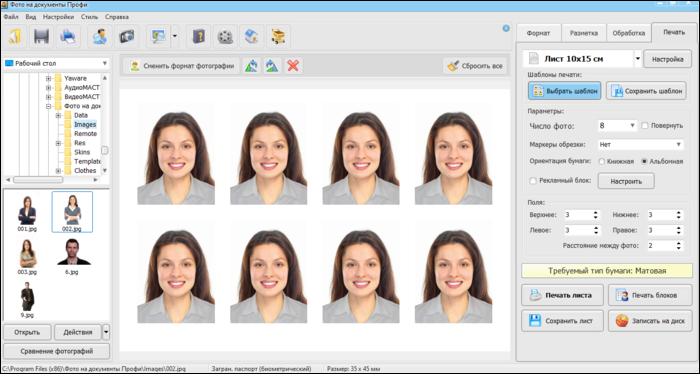Viewport: 700px width, 374px height.
Task: Click the blue printer toolbar icon
Action: pos(68,37)
